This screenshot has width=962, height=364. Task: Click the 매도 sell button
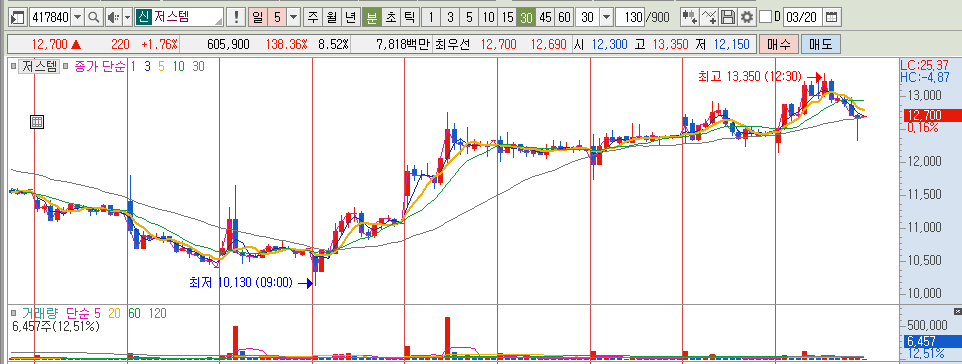point(820,44)
